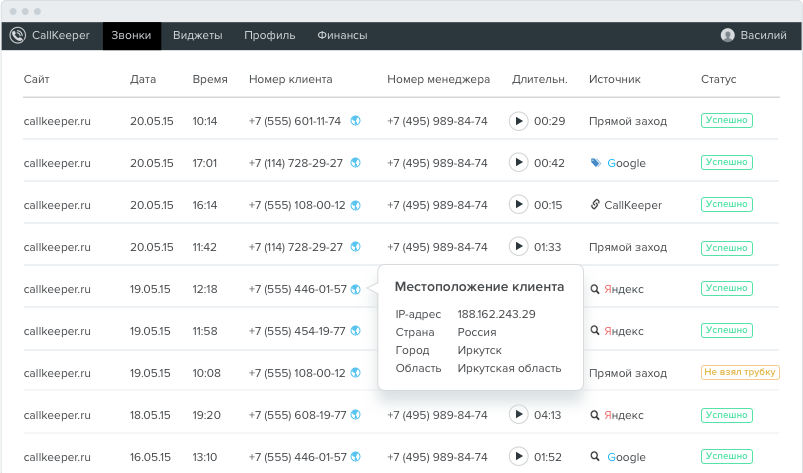Click the Не взял трубку status badge
803x473 pixels.
click(x=739, y=372)
